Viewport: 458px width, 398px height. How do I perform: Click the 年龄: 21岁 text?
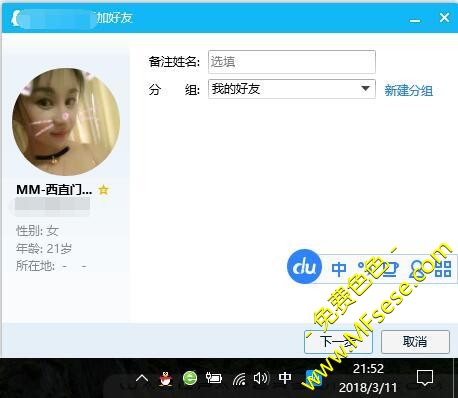[44, 248]
